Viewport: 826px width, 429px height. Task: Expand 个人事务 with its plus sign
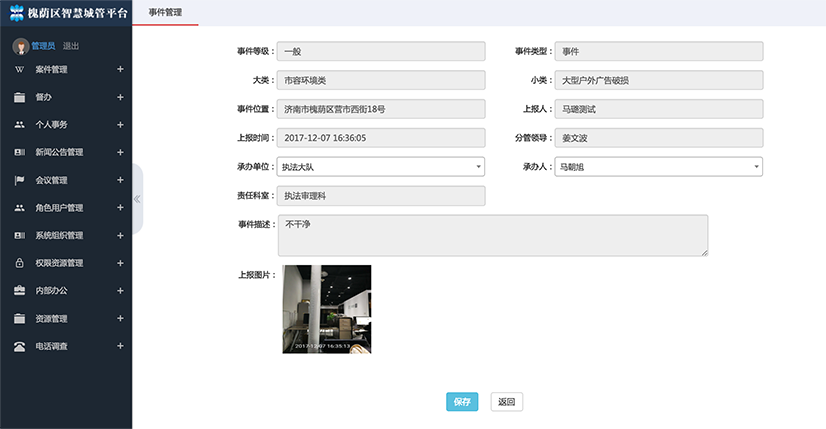[120, 125]
